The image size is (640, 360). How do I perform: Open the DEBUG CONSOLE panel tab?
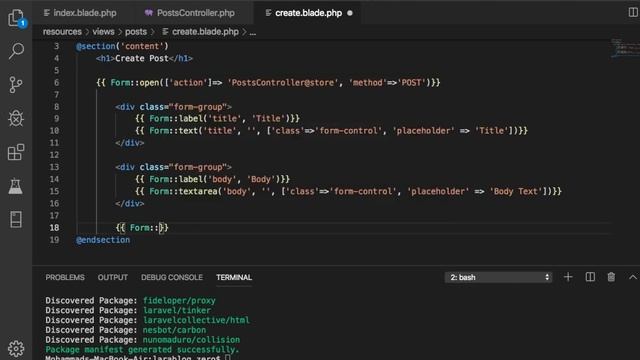pos(172,278)
